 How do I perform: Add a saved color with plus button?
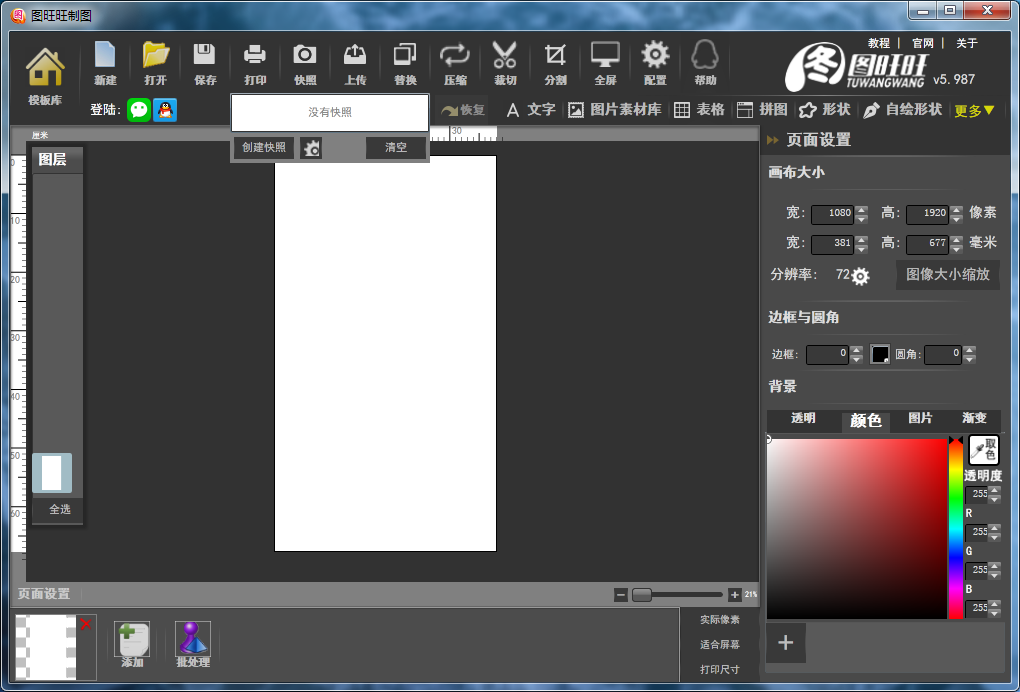point(786,643)
